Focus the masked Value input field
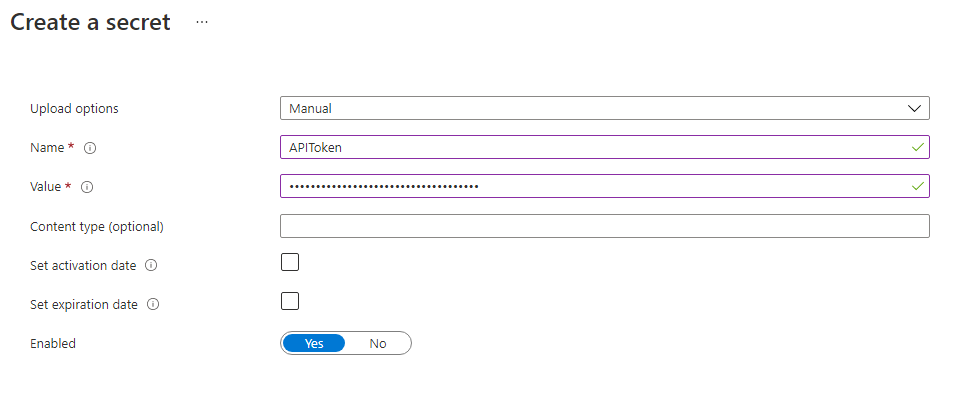Viewport: 976px width, 403px height. [604, 186]
